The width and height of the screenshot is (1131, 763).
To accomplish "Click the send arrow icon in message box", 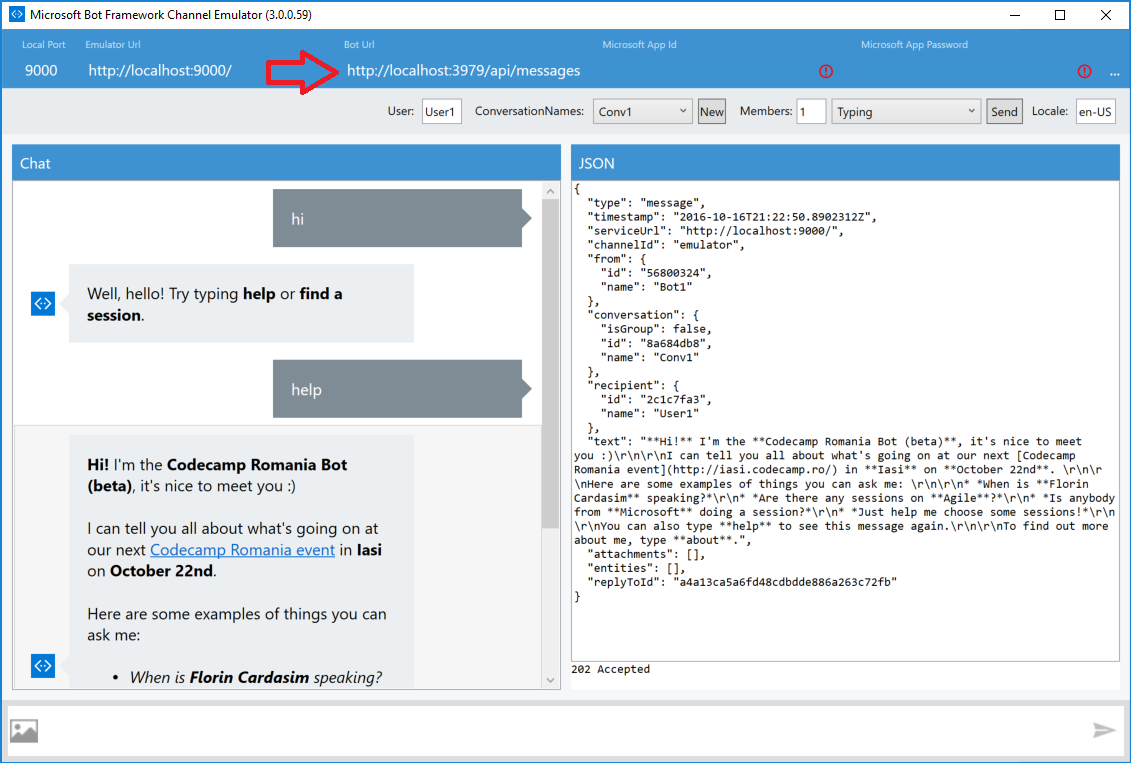I will coord(1104,731).
